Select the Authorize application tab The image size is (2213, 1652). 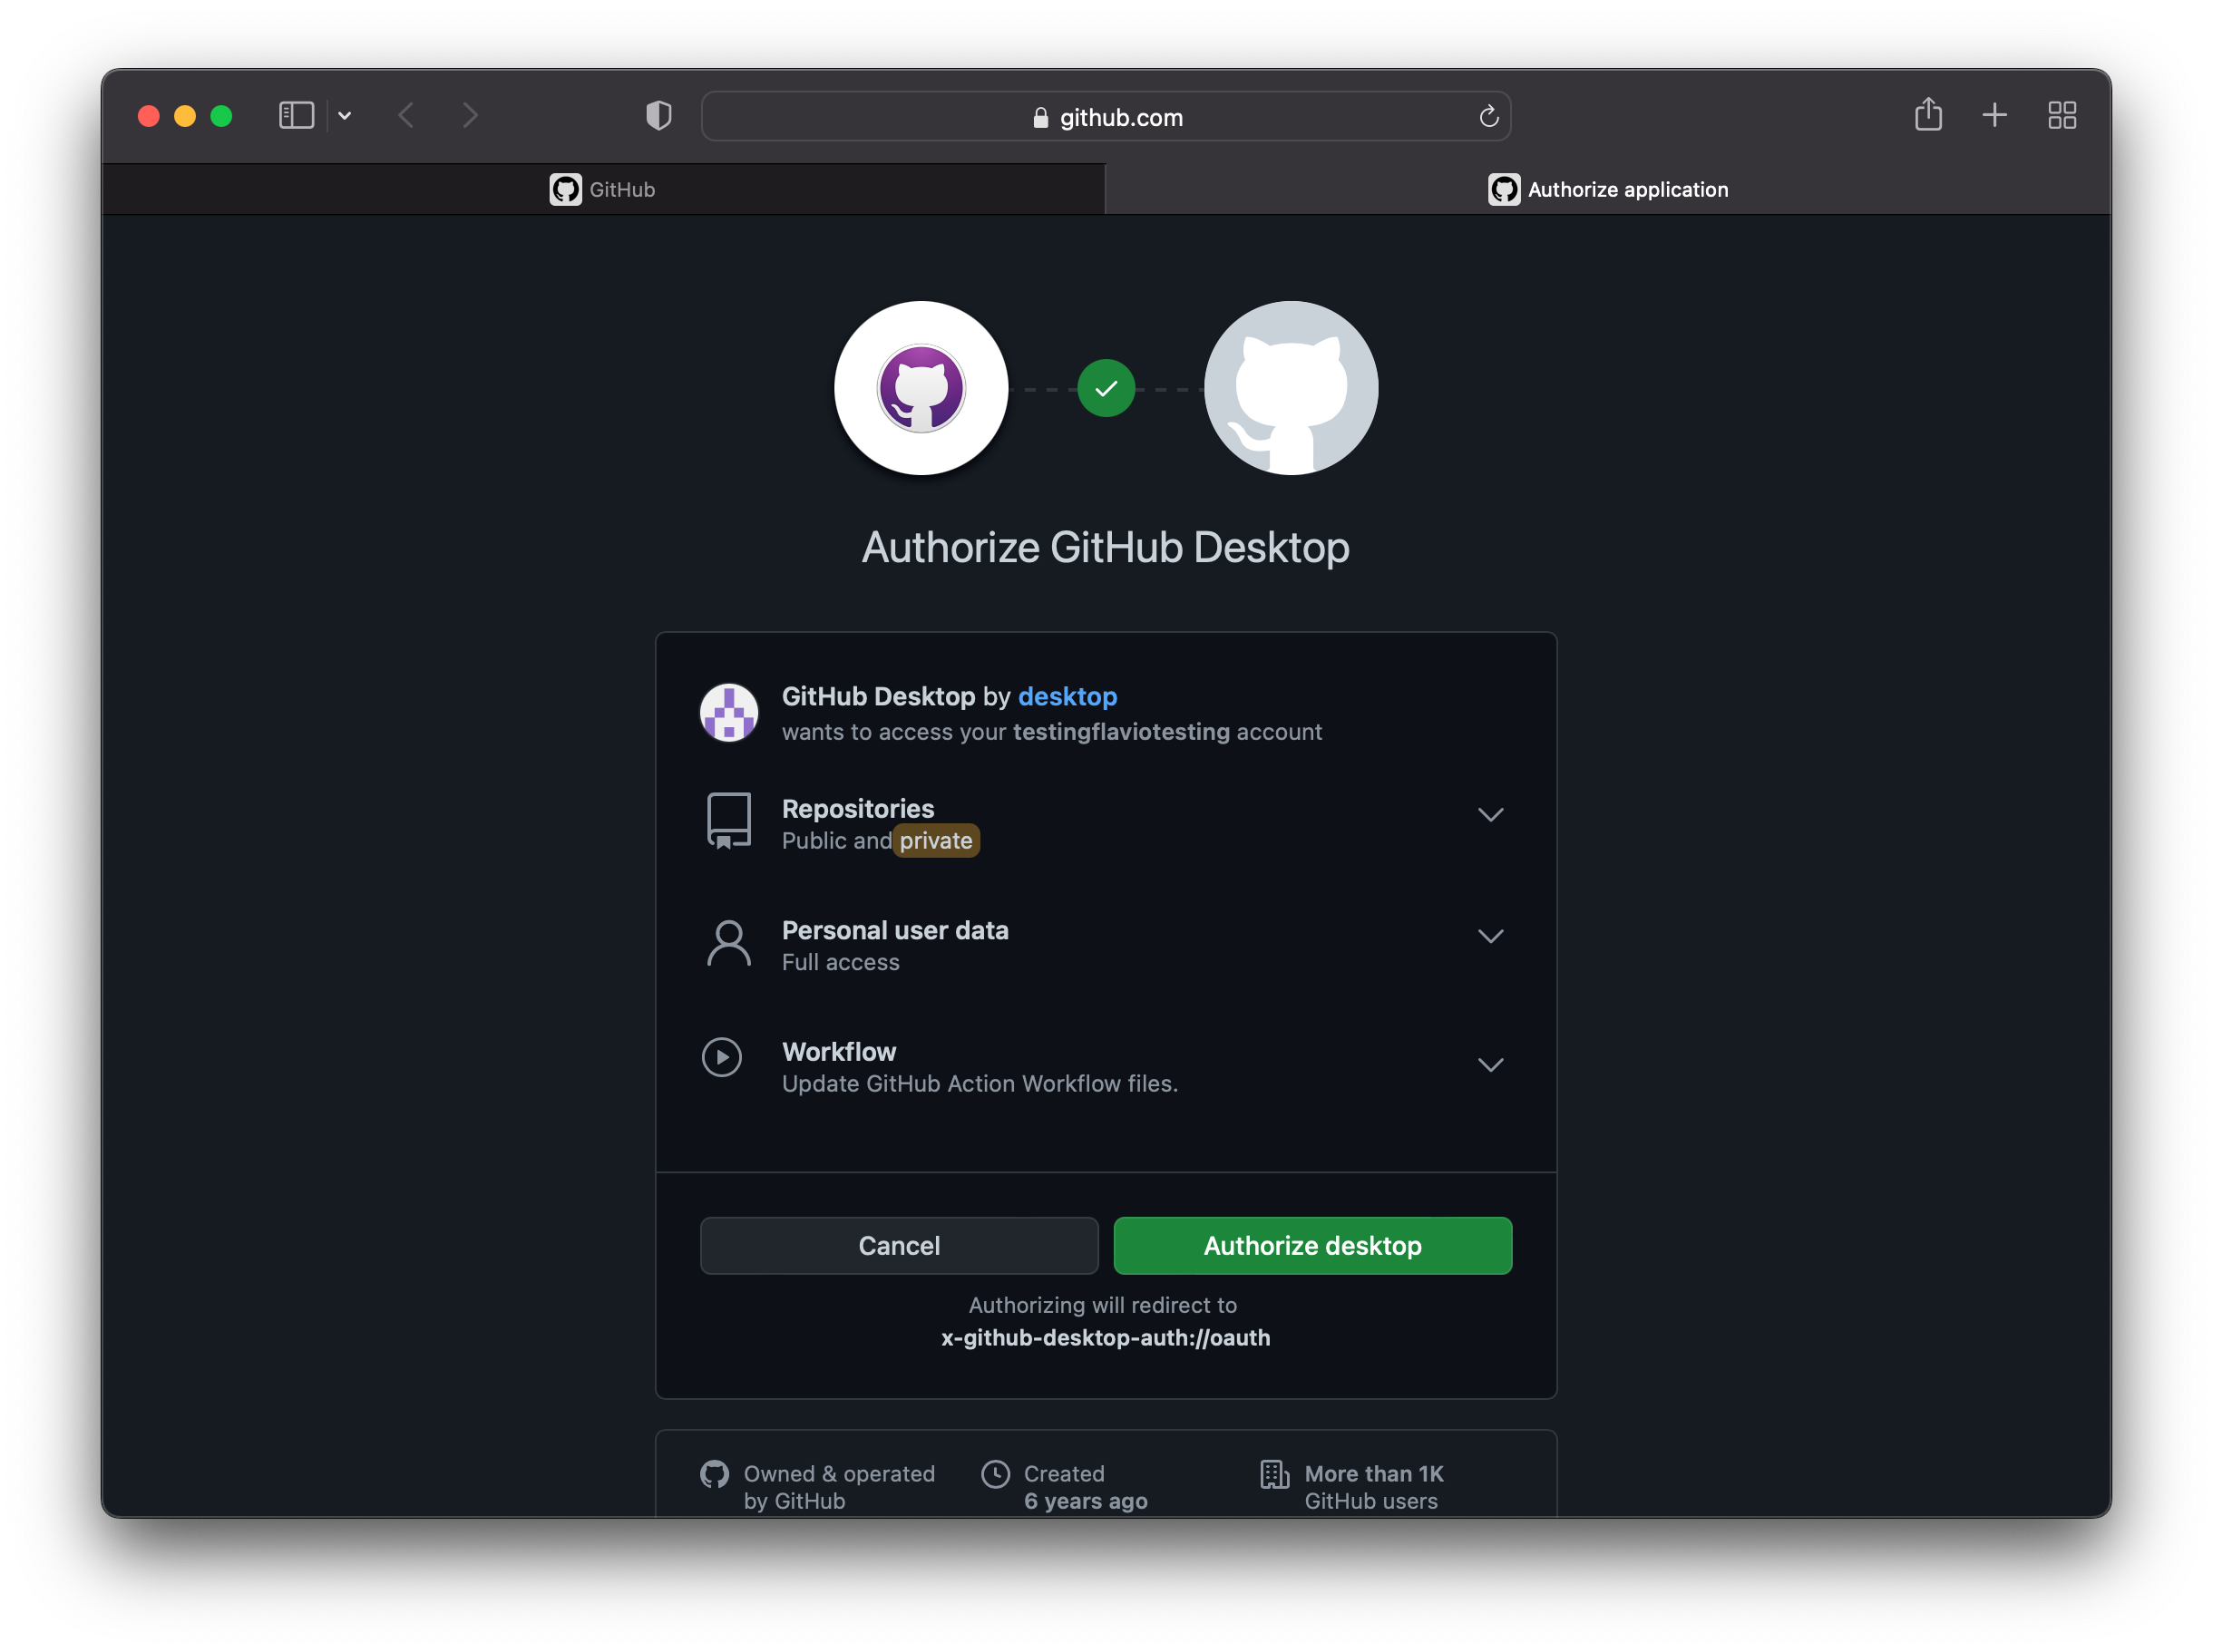pyautogui.click(x=1627, y=189)
